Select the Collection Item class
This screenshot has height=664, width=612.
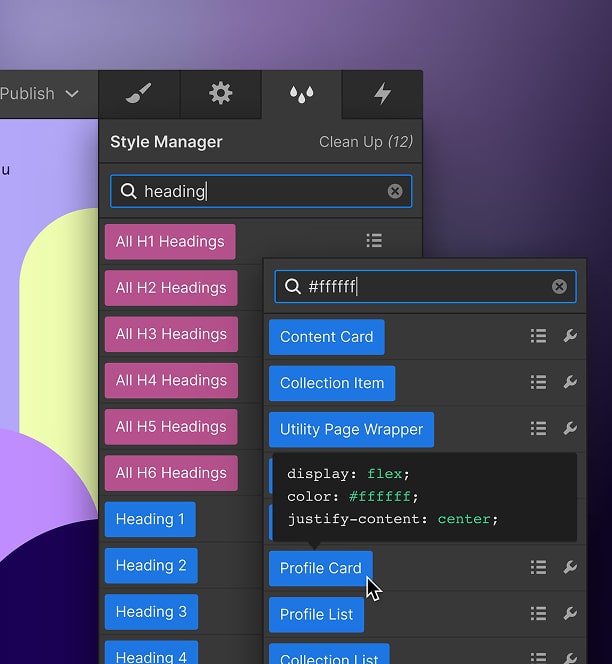pos(332,383)
